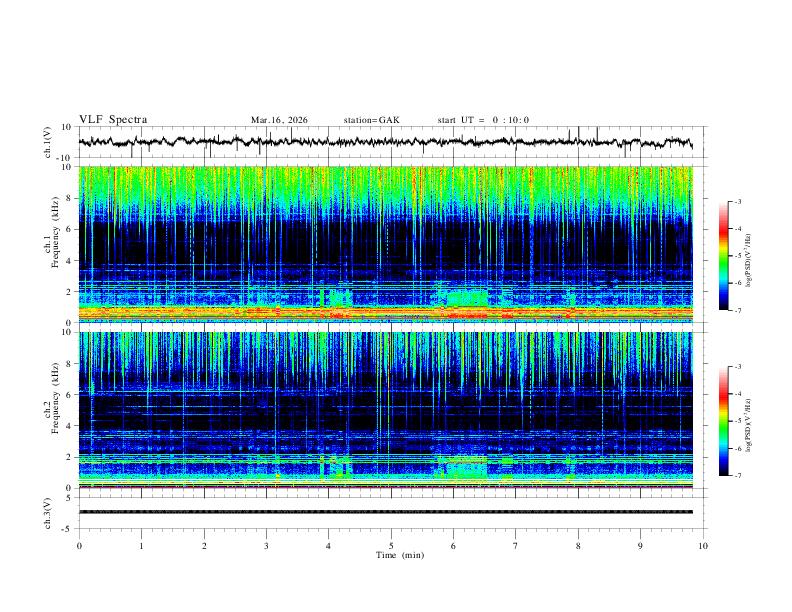
Task: Click inside the ch.2 spectrogram panel
Action: (386, 410)
